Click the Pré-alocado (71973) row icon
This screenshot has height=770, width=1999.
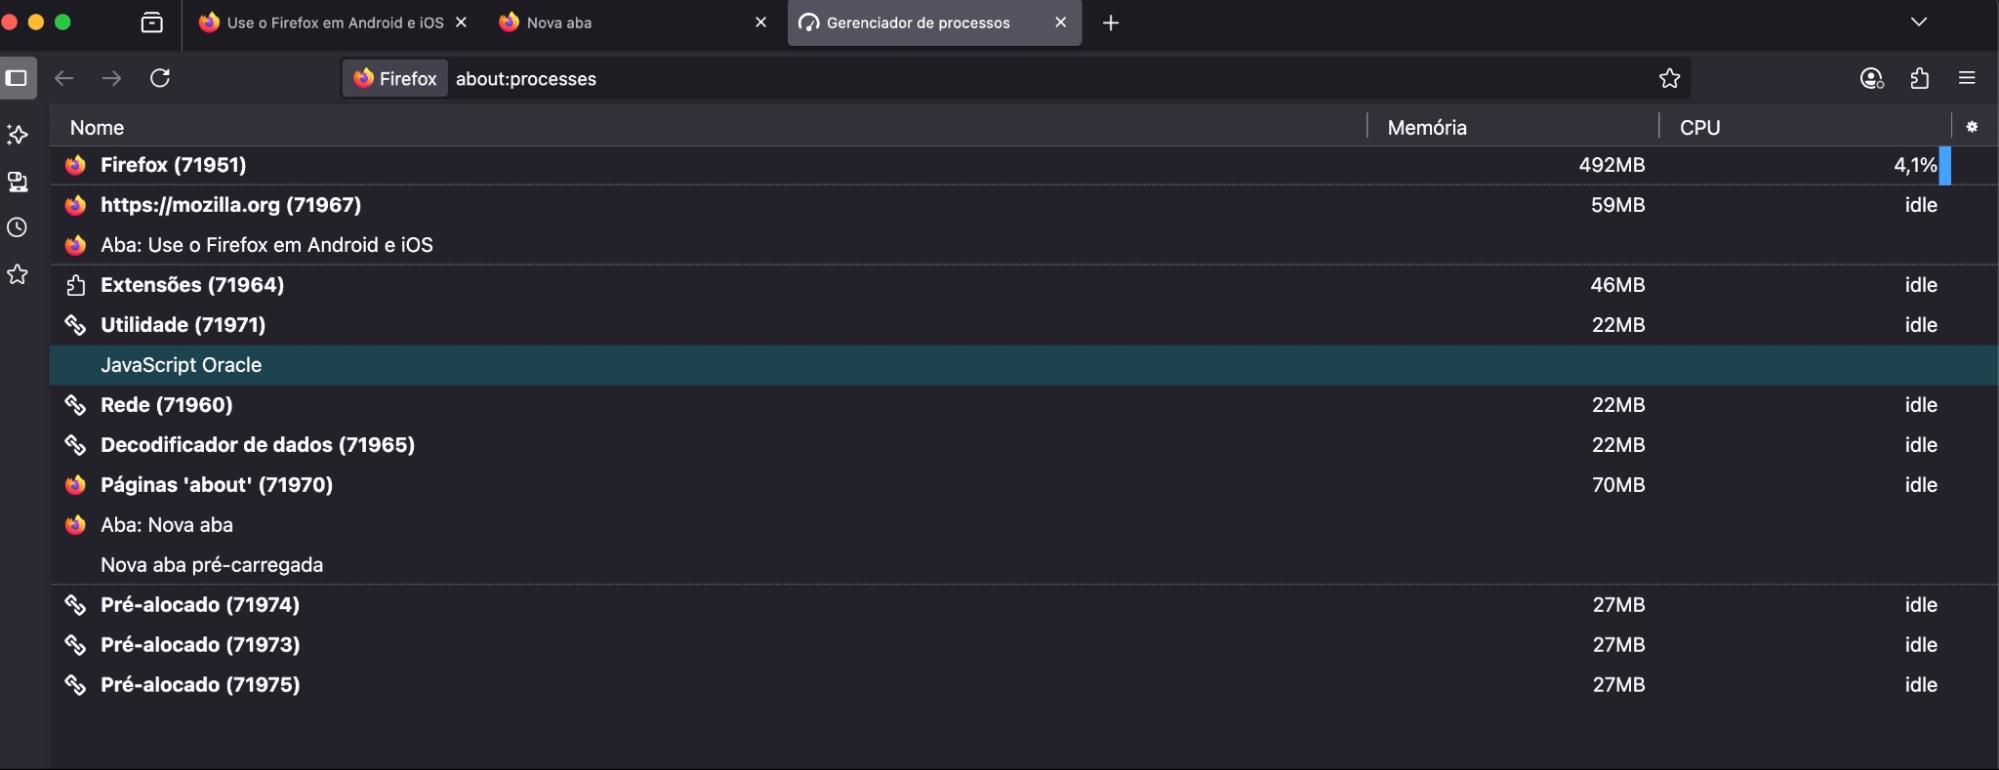coord(75,645)
